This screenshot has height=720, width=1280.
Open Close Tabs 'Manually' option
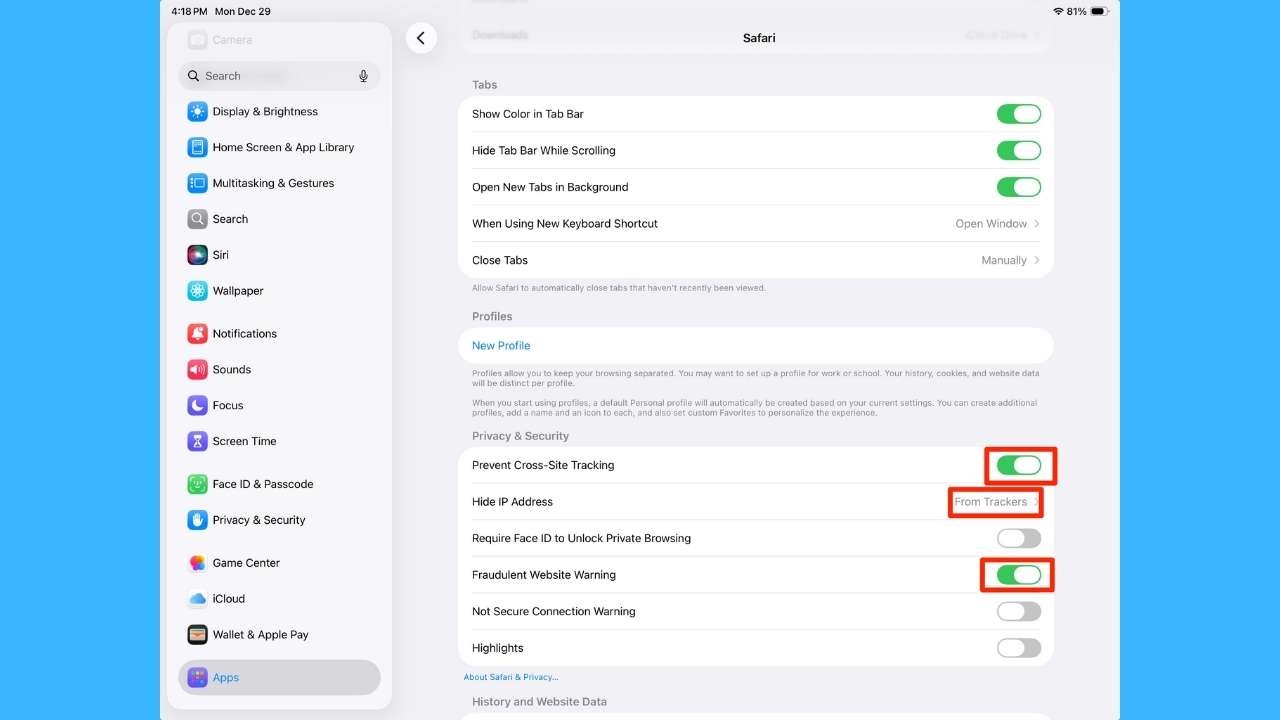coord(1011,260)
